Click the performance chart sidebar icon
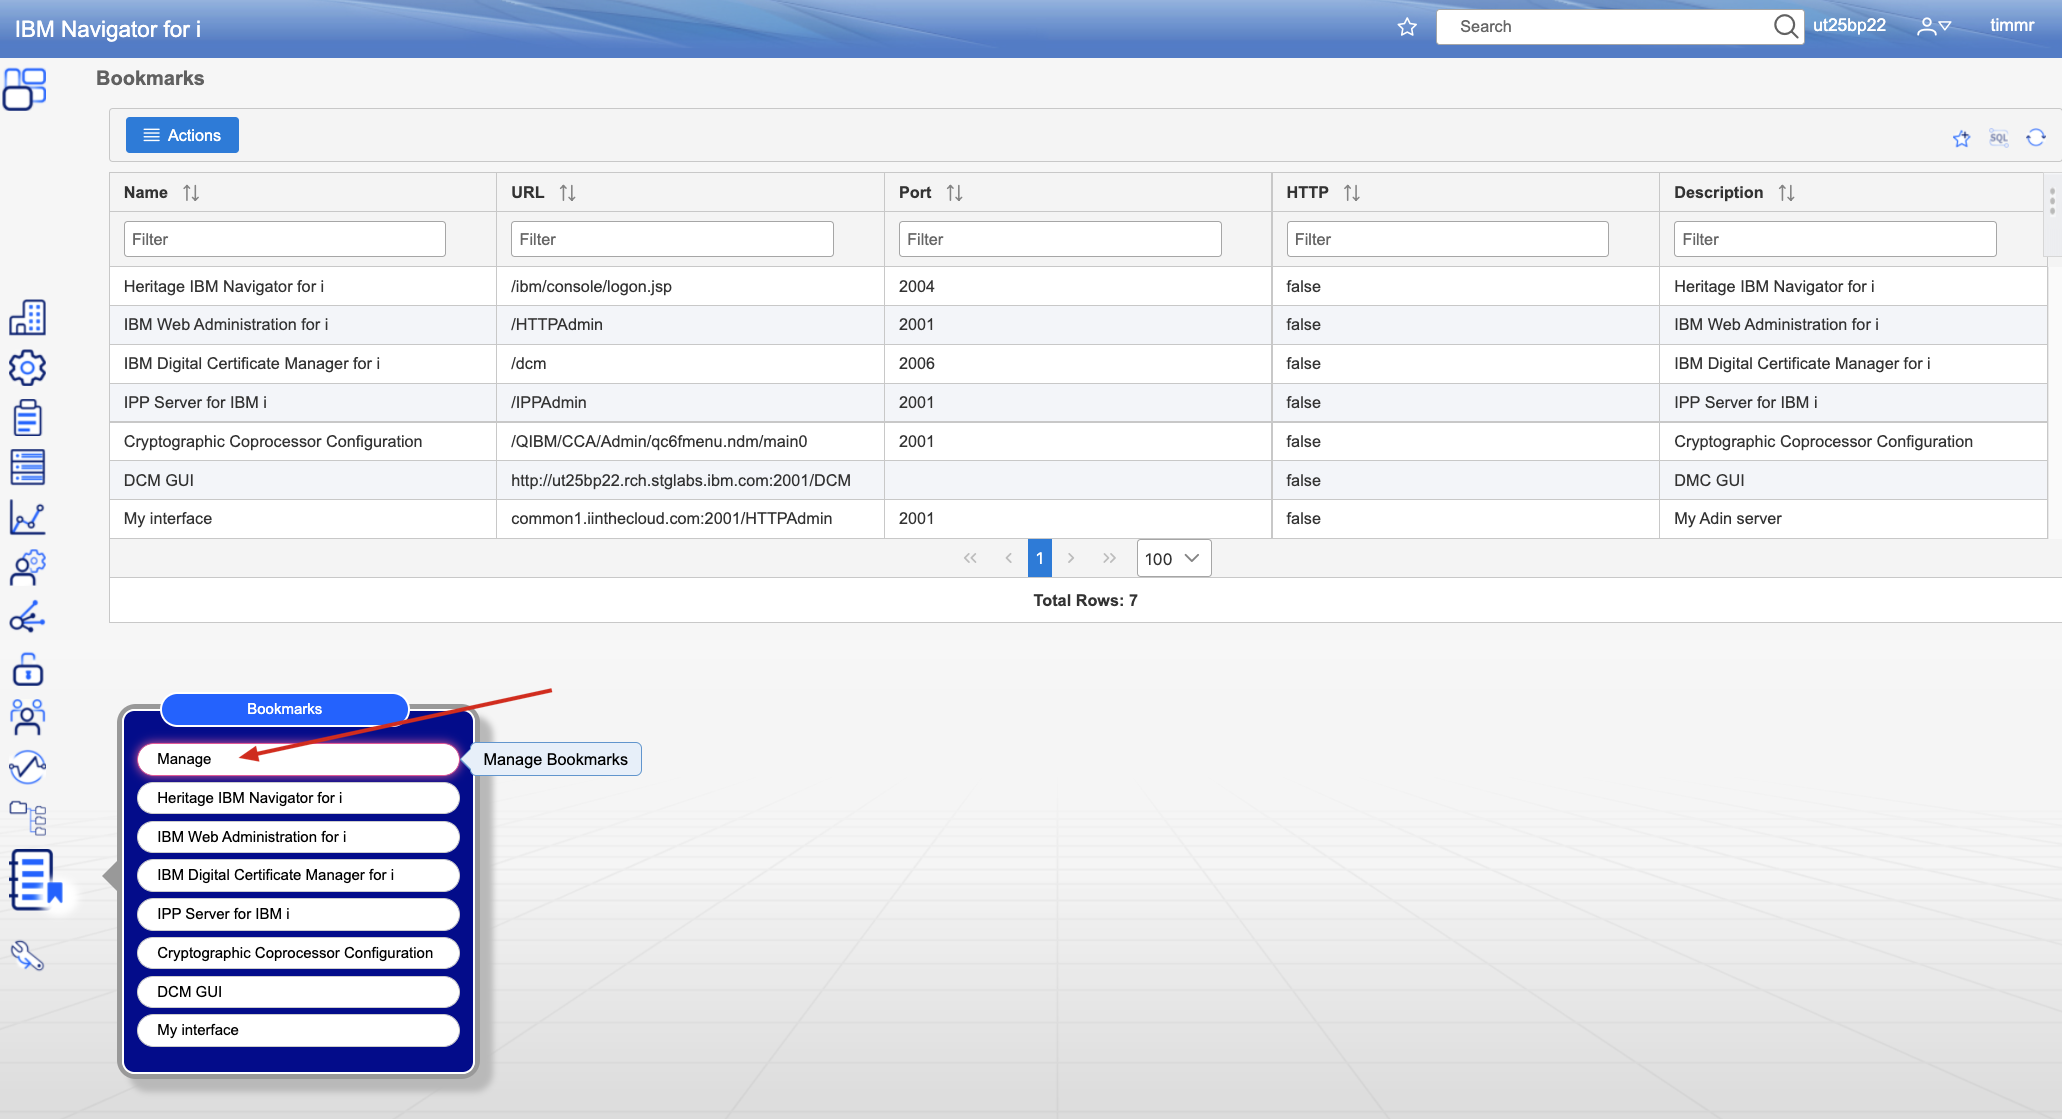 click(27, 517)
